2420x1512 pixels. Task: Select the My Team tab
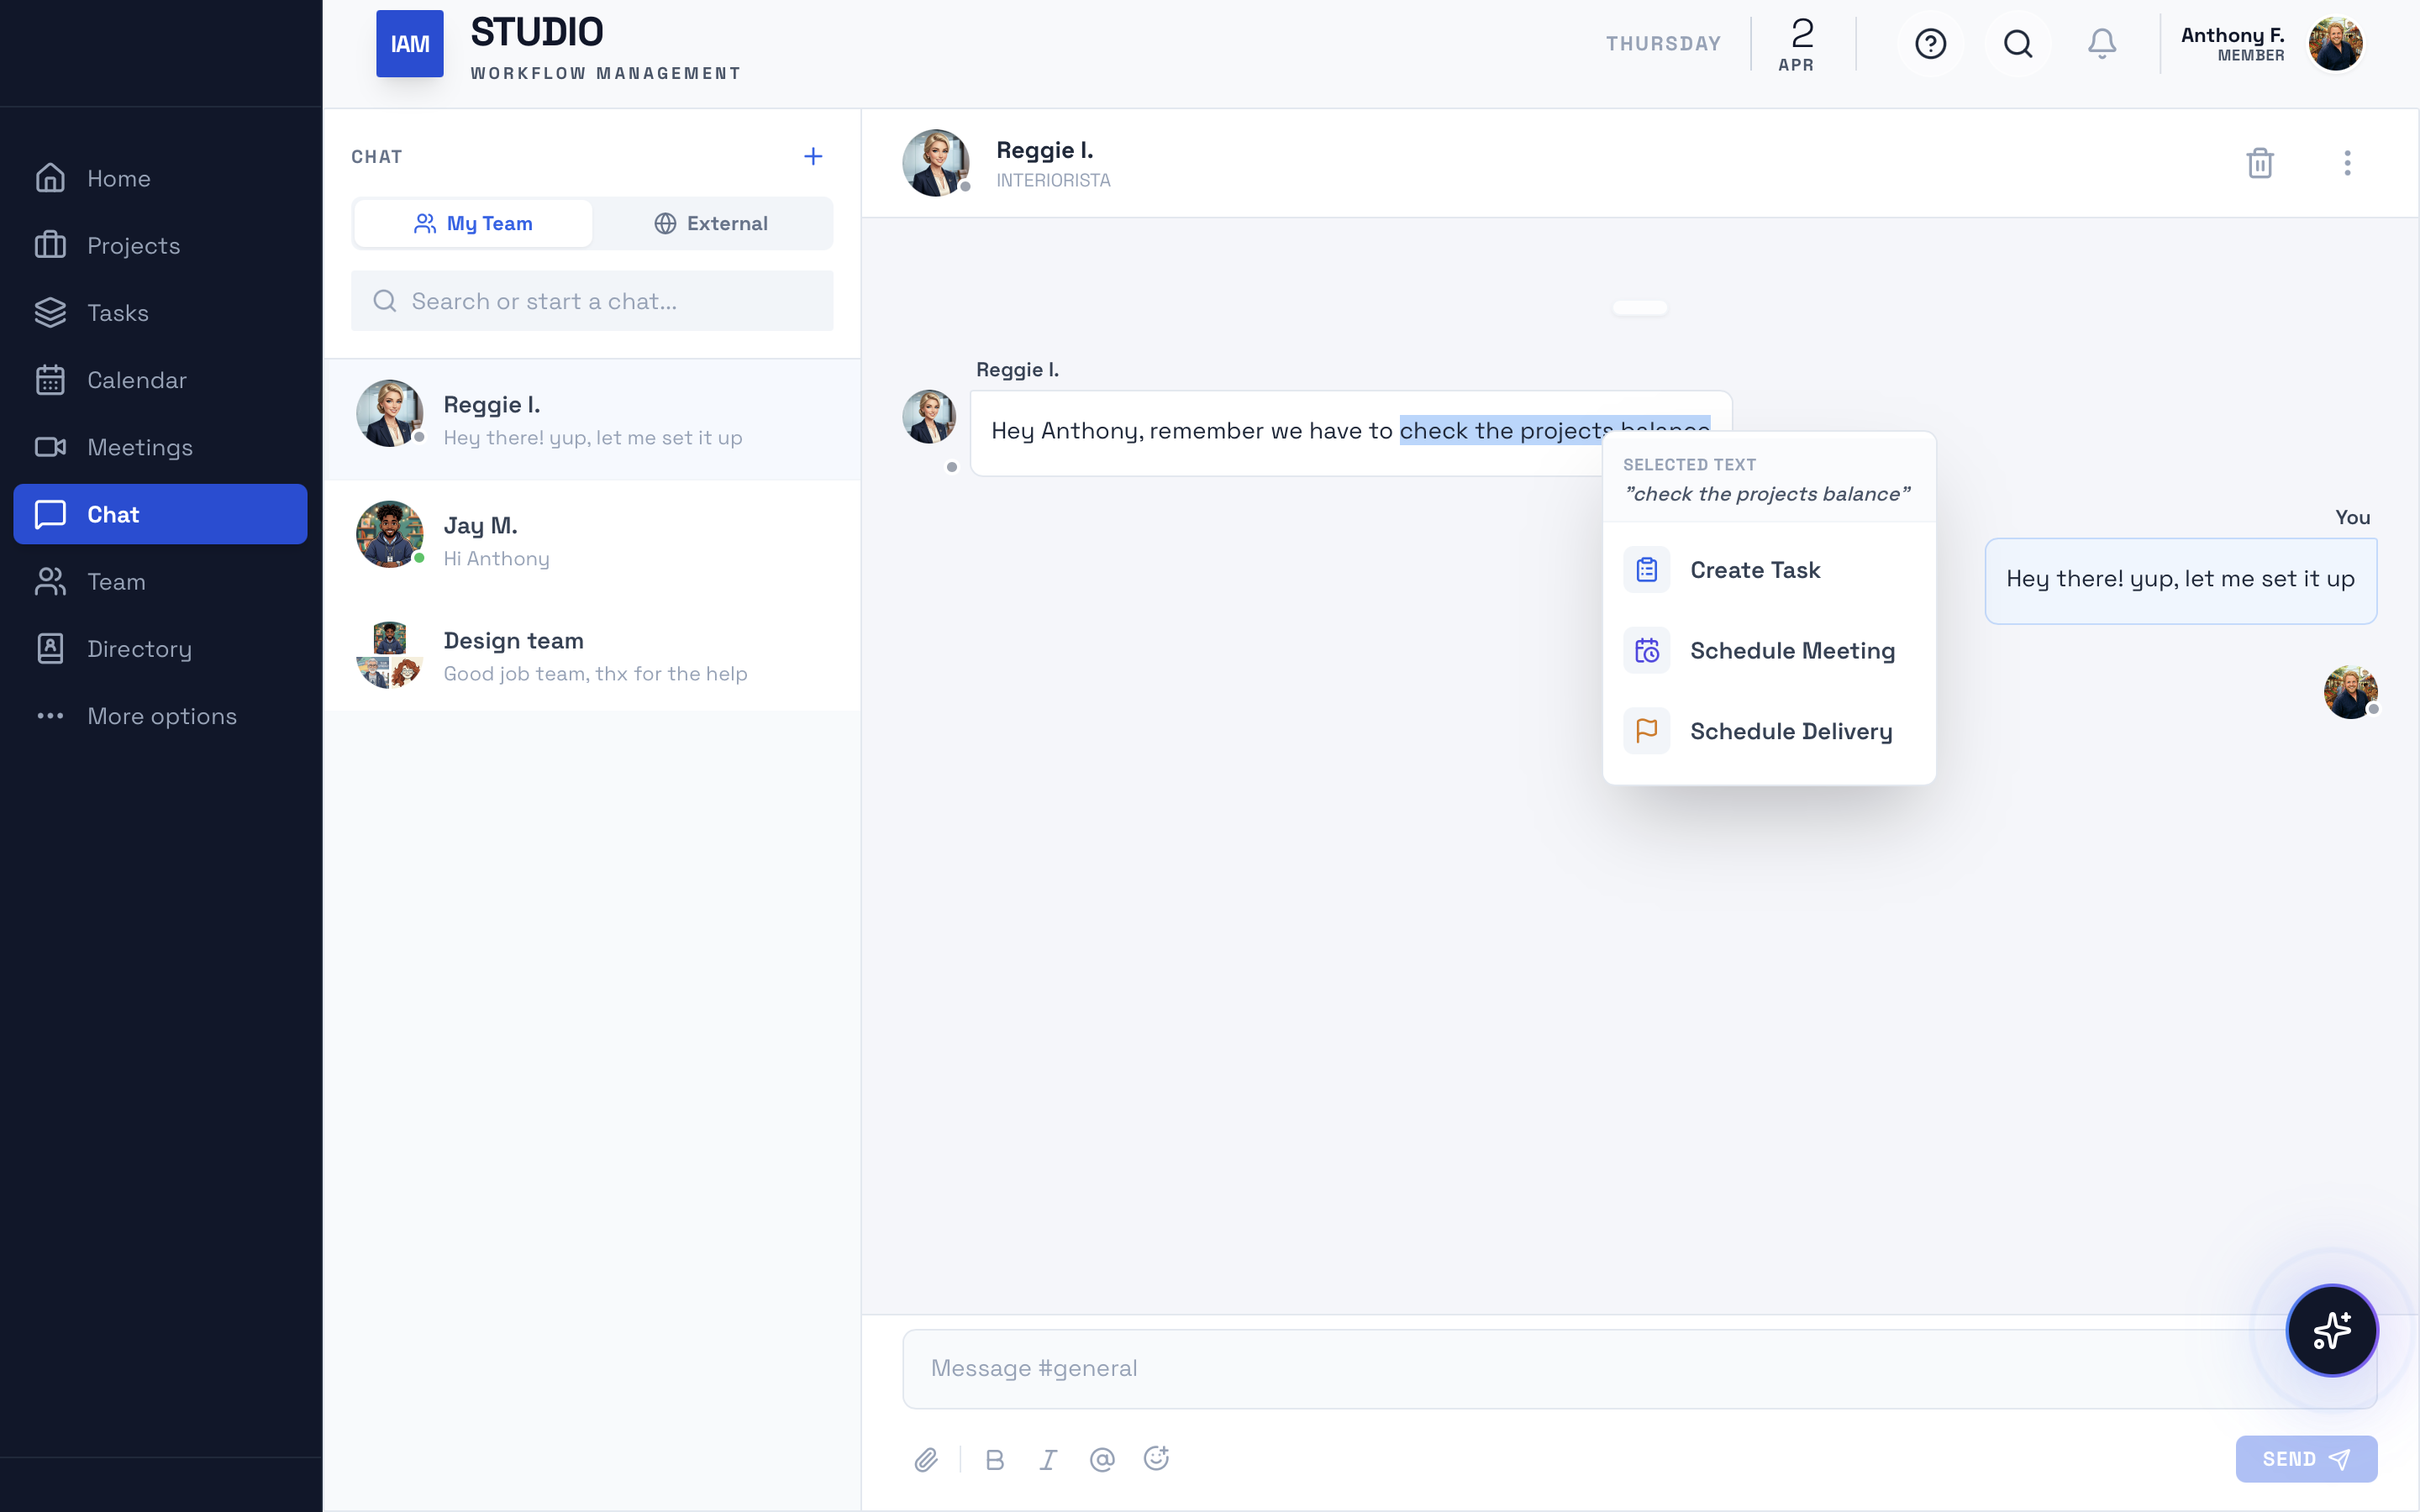[473, 223]
